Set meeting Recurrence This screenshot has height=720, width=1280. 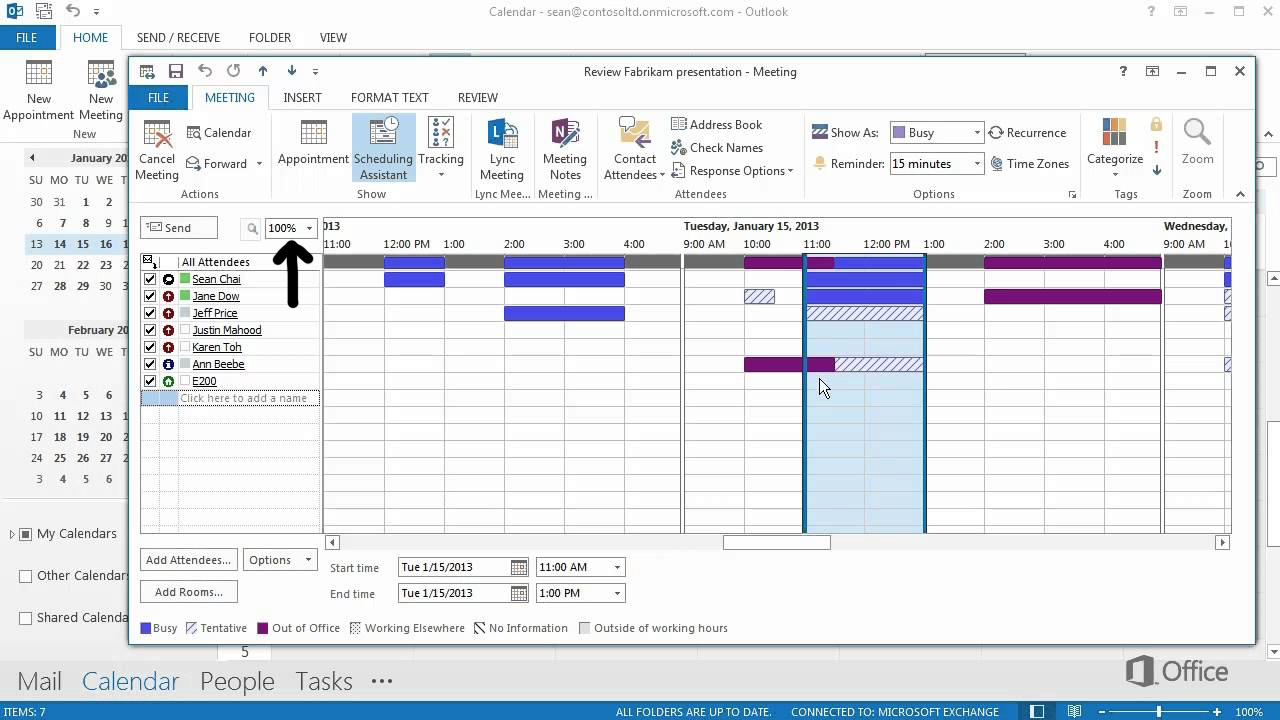1027,133
